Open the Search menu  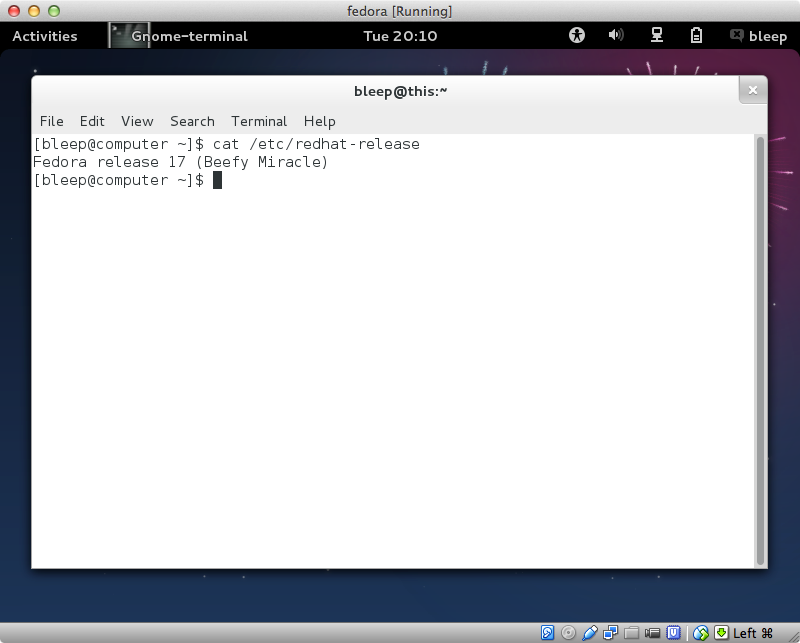pyautogui.click(x=192, y=121)
